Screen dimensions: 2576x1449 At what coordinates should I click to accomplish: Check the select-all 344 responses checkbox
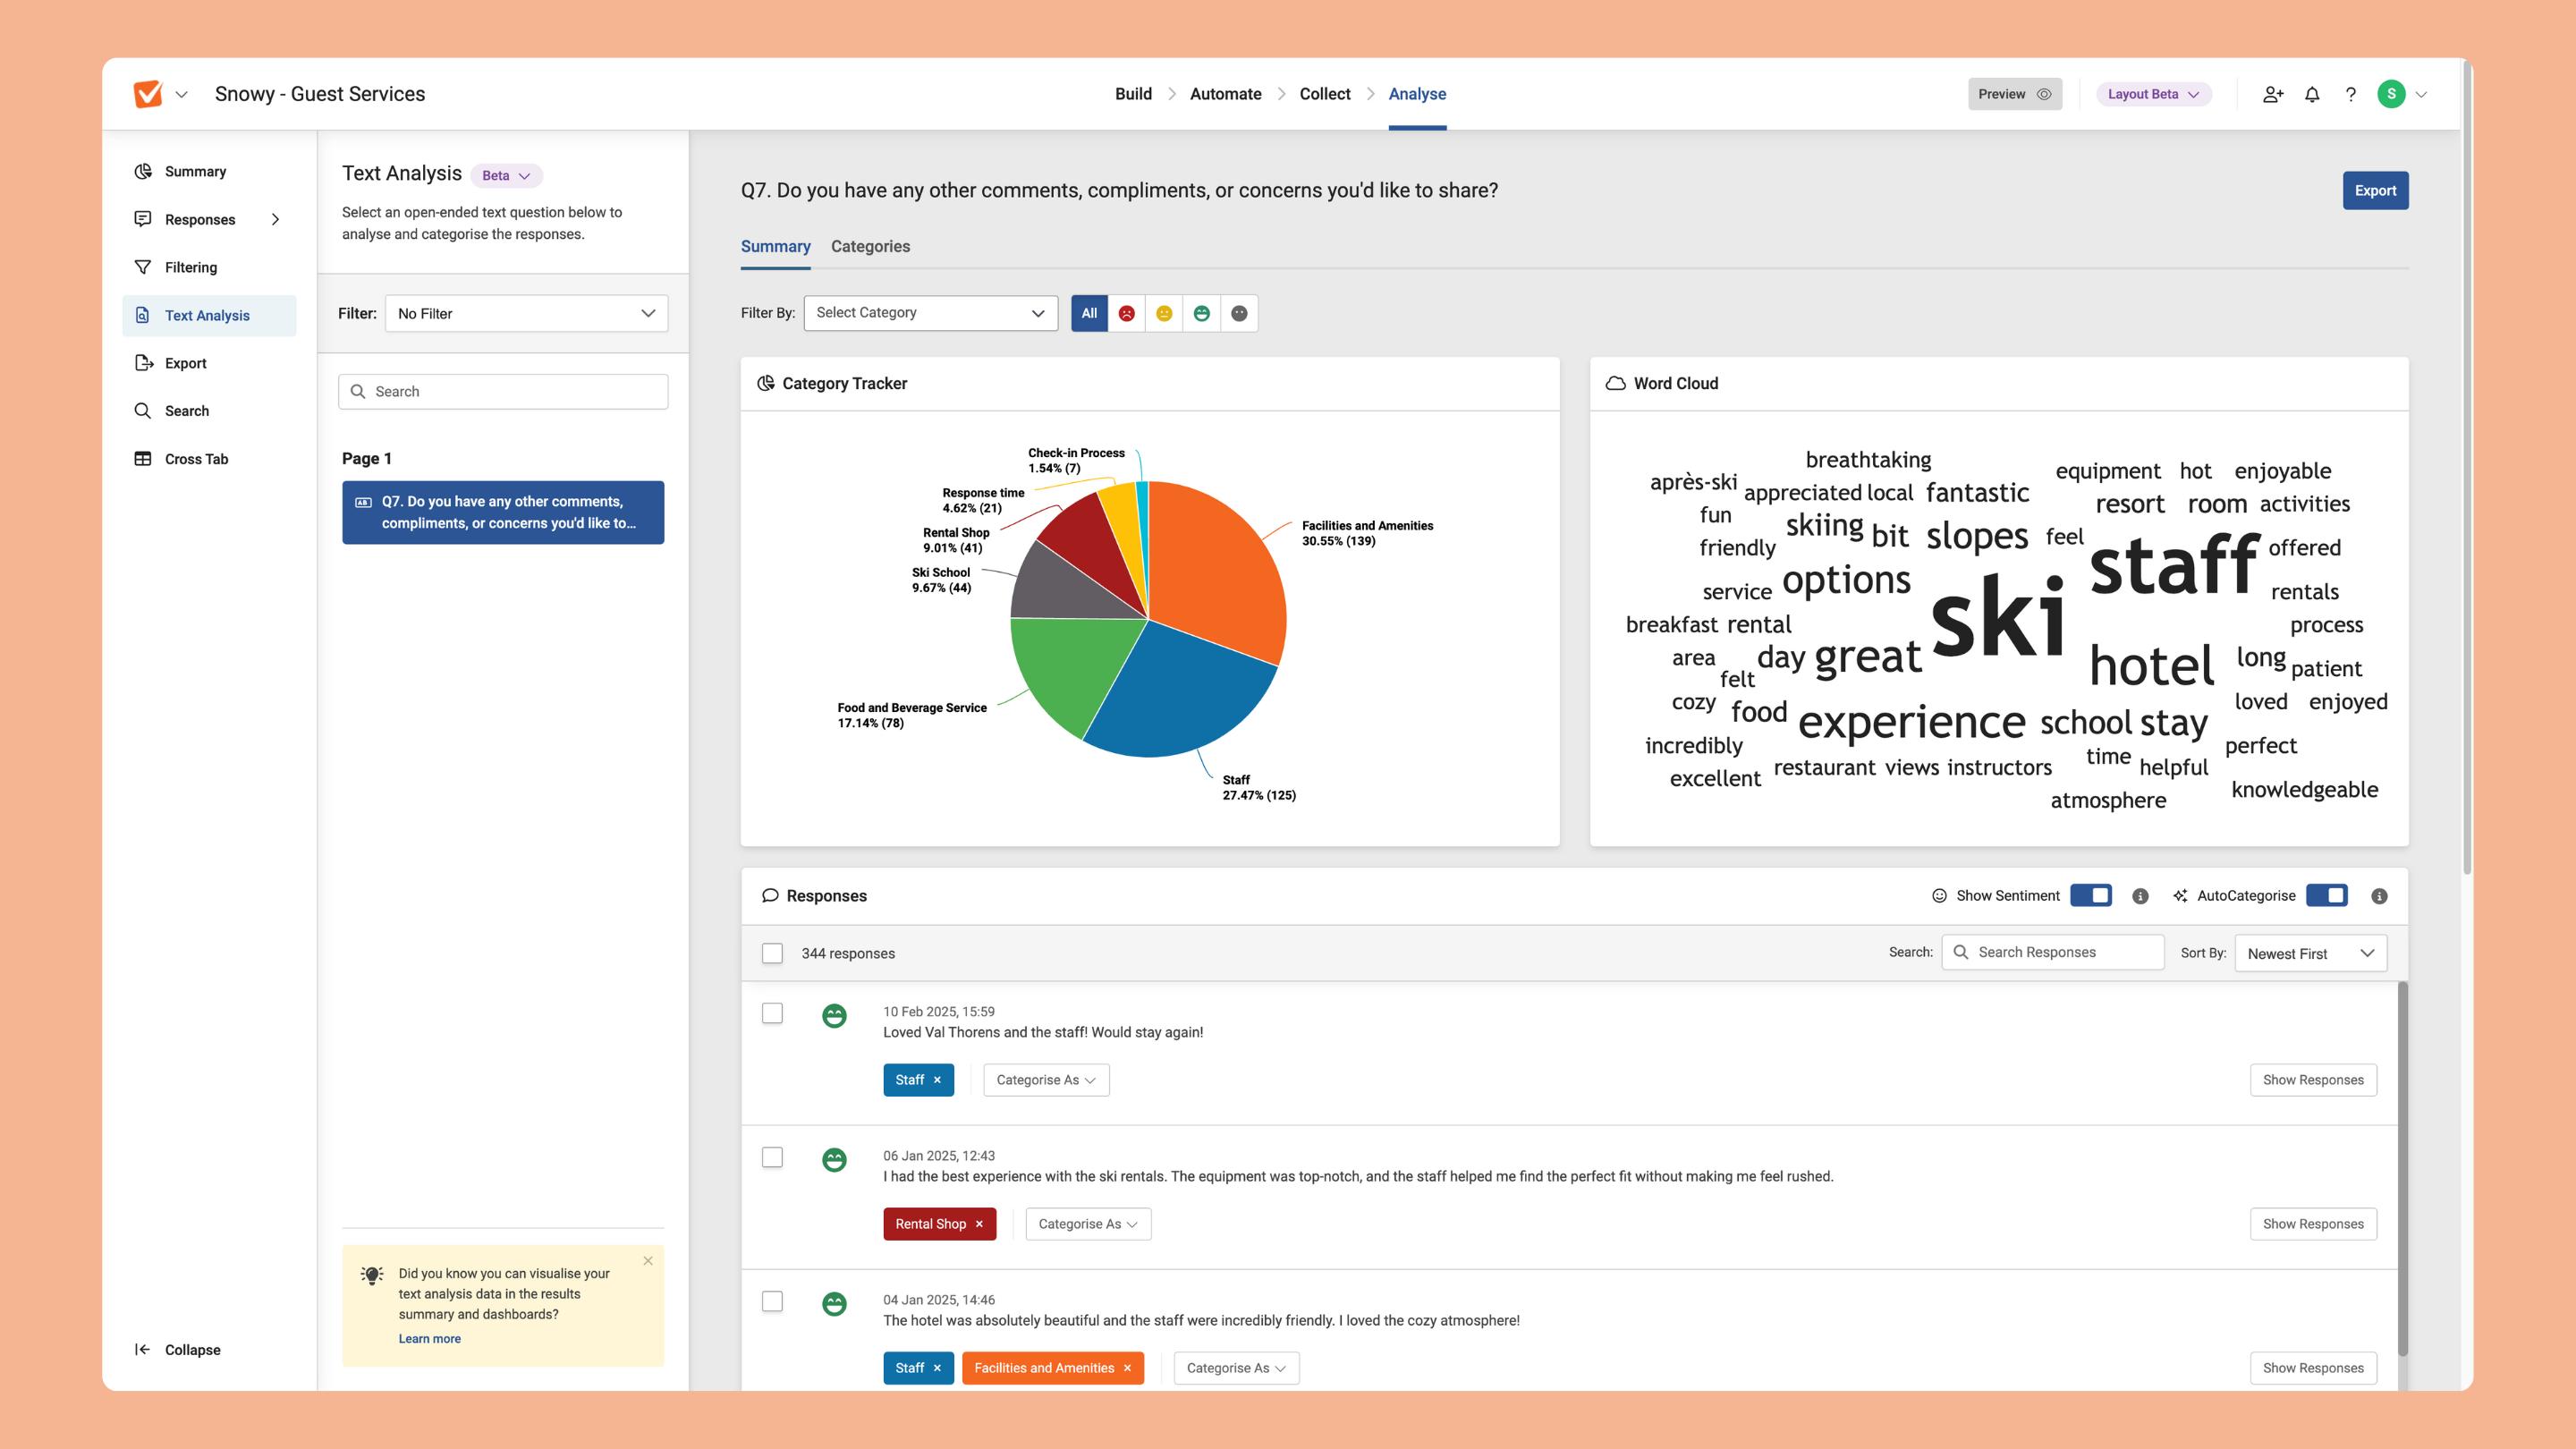(x=772, y=953)
